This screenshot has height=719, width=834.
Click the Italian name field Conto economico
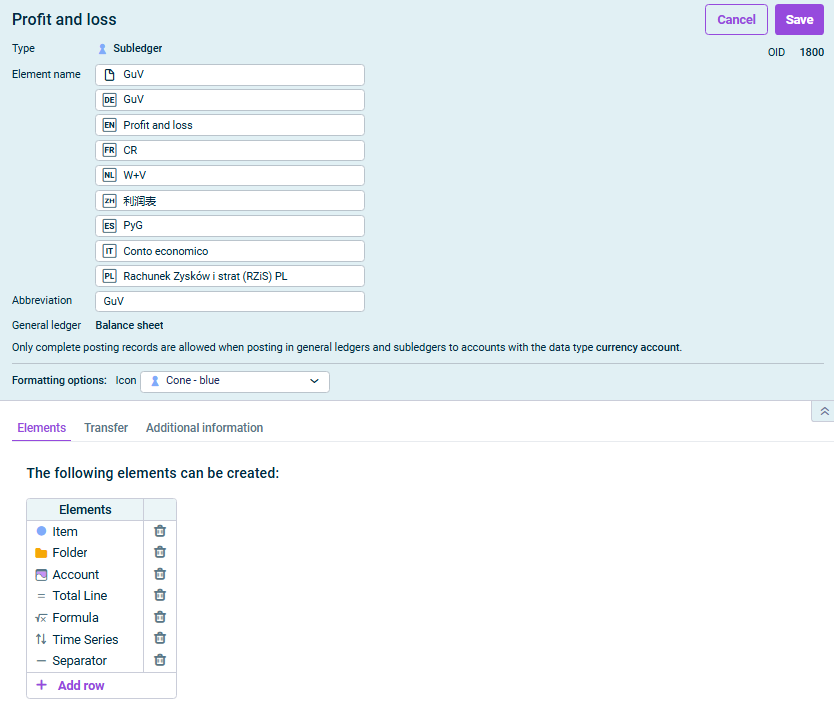(x=240, y=251)
